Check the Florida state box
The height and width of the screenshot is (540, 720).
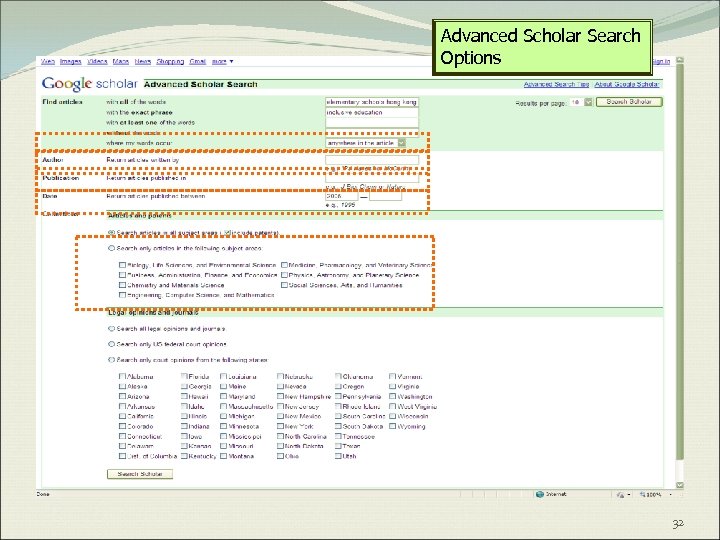pyautogui.click(x=184, y=377)
